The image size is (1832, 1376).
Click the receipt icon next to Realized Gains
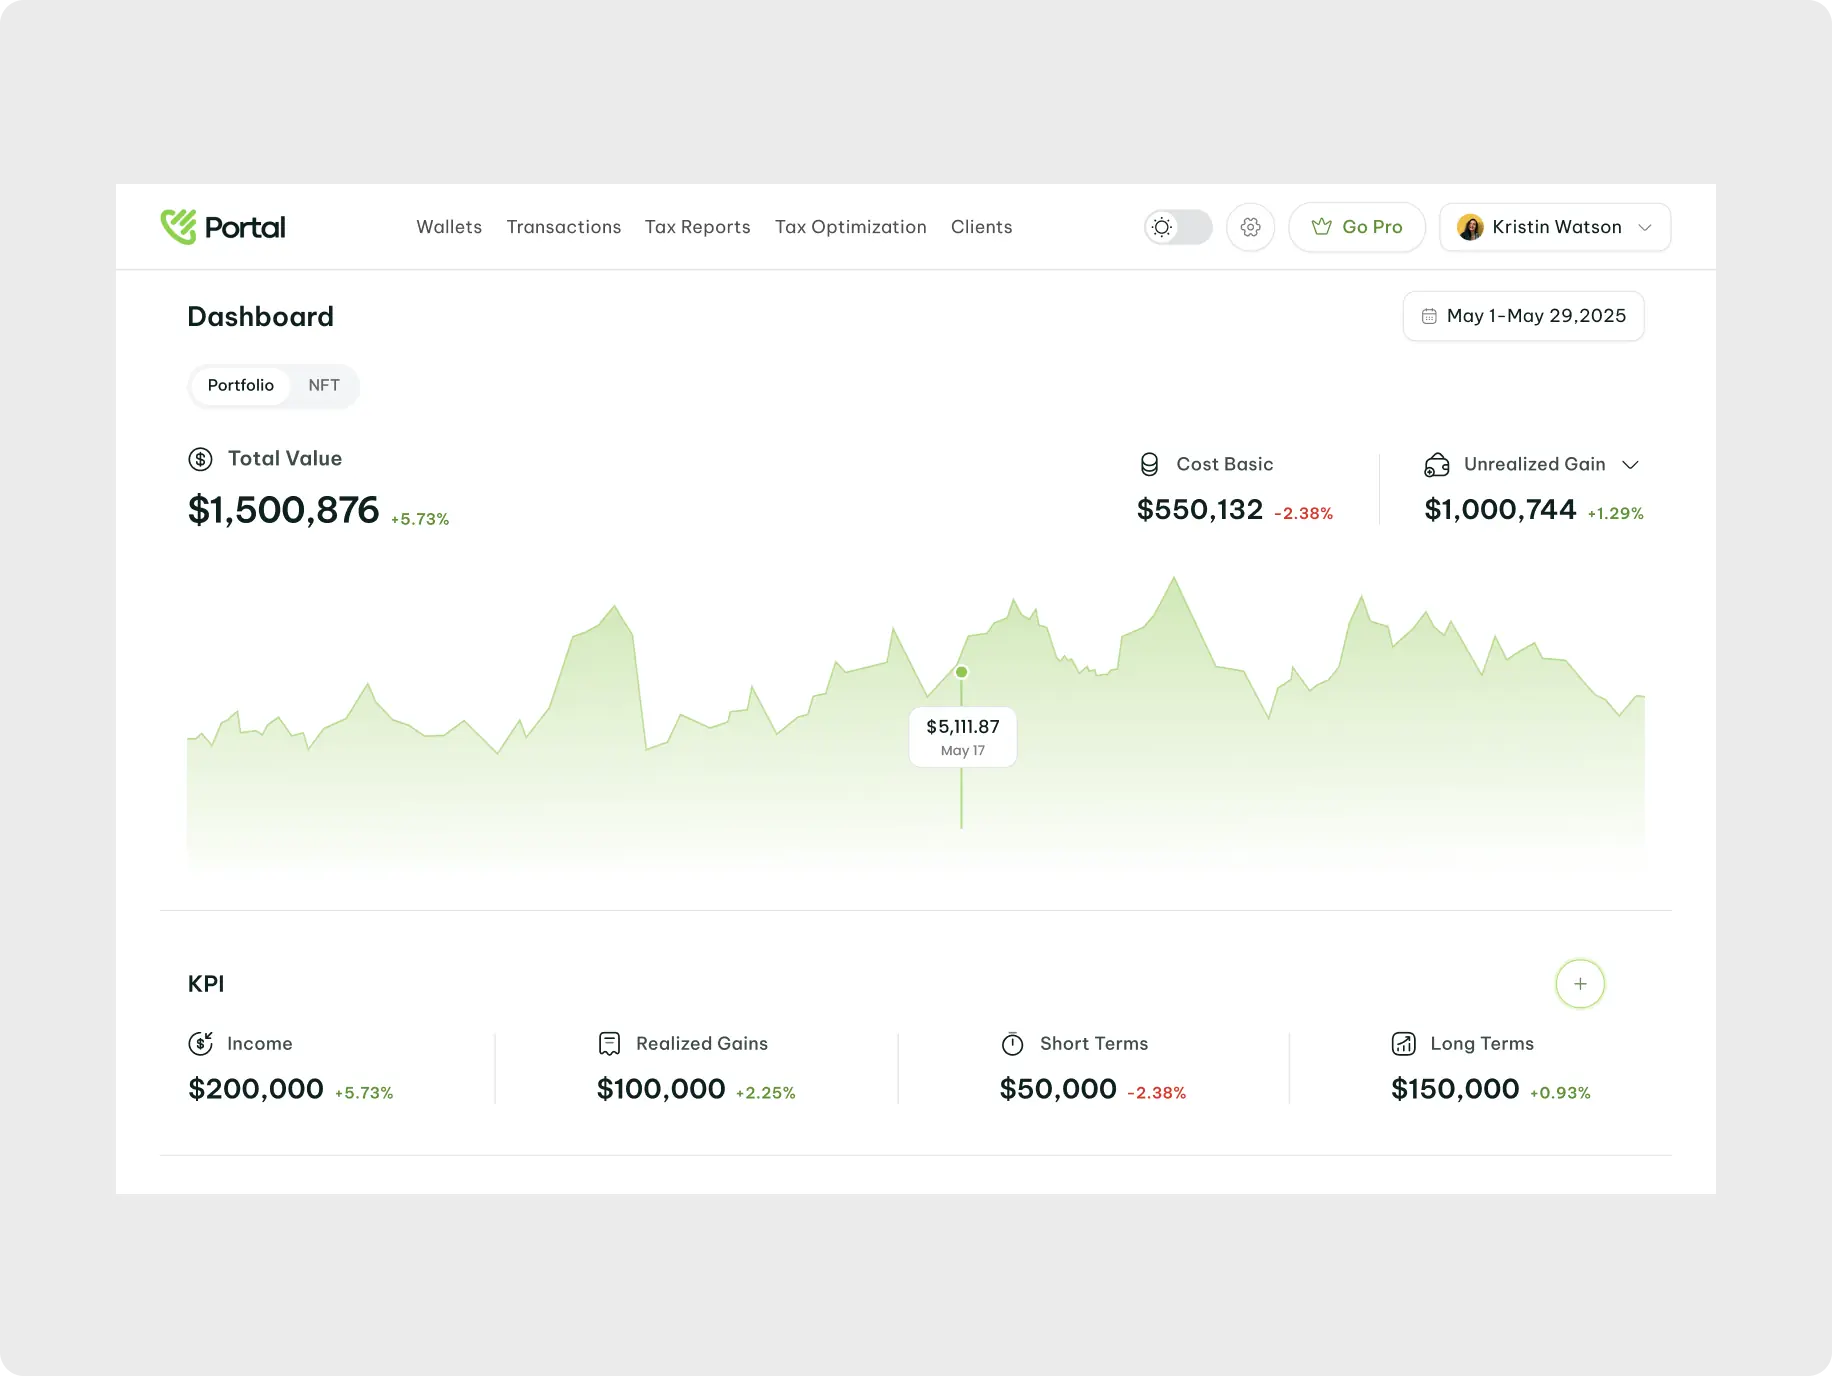pos(608,1043)
